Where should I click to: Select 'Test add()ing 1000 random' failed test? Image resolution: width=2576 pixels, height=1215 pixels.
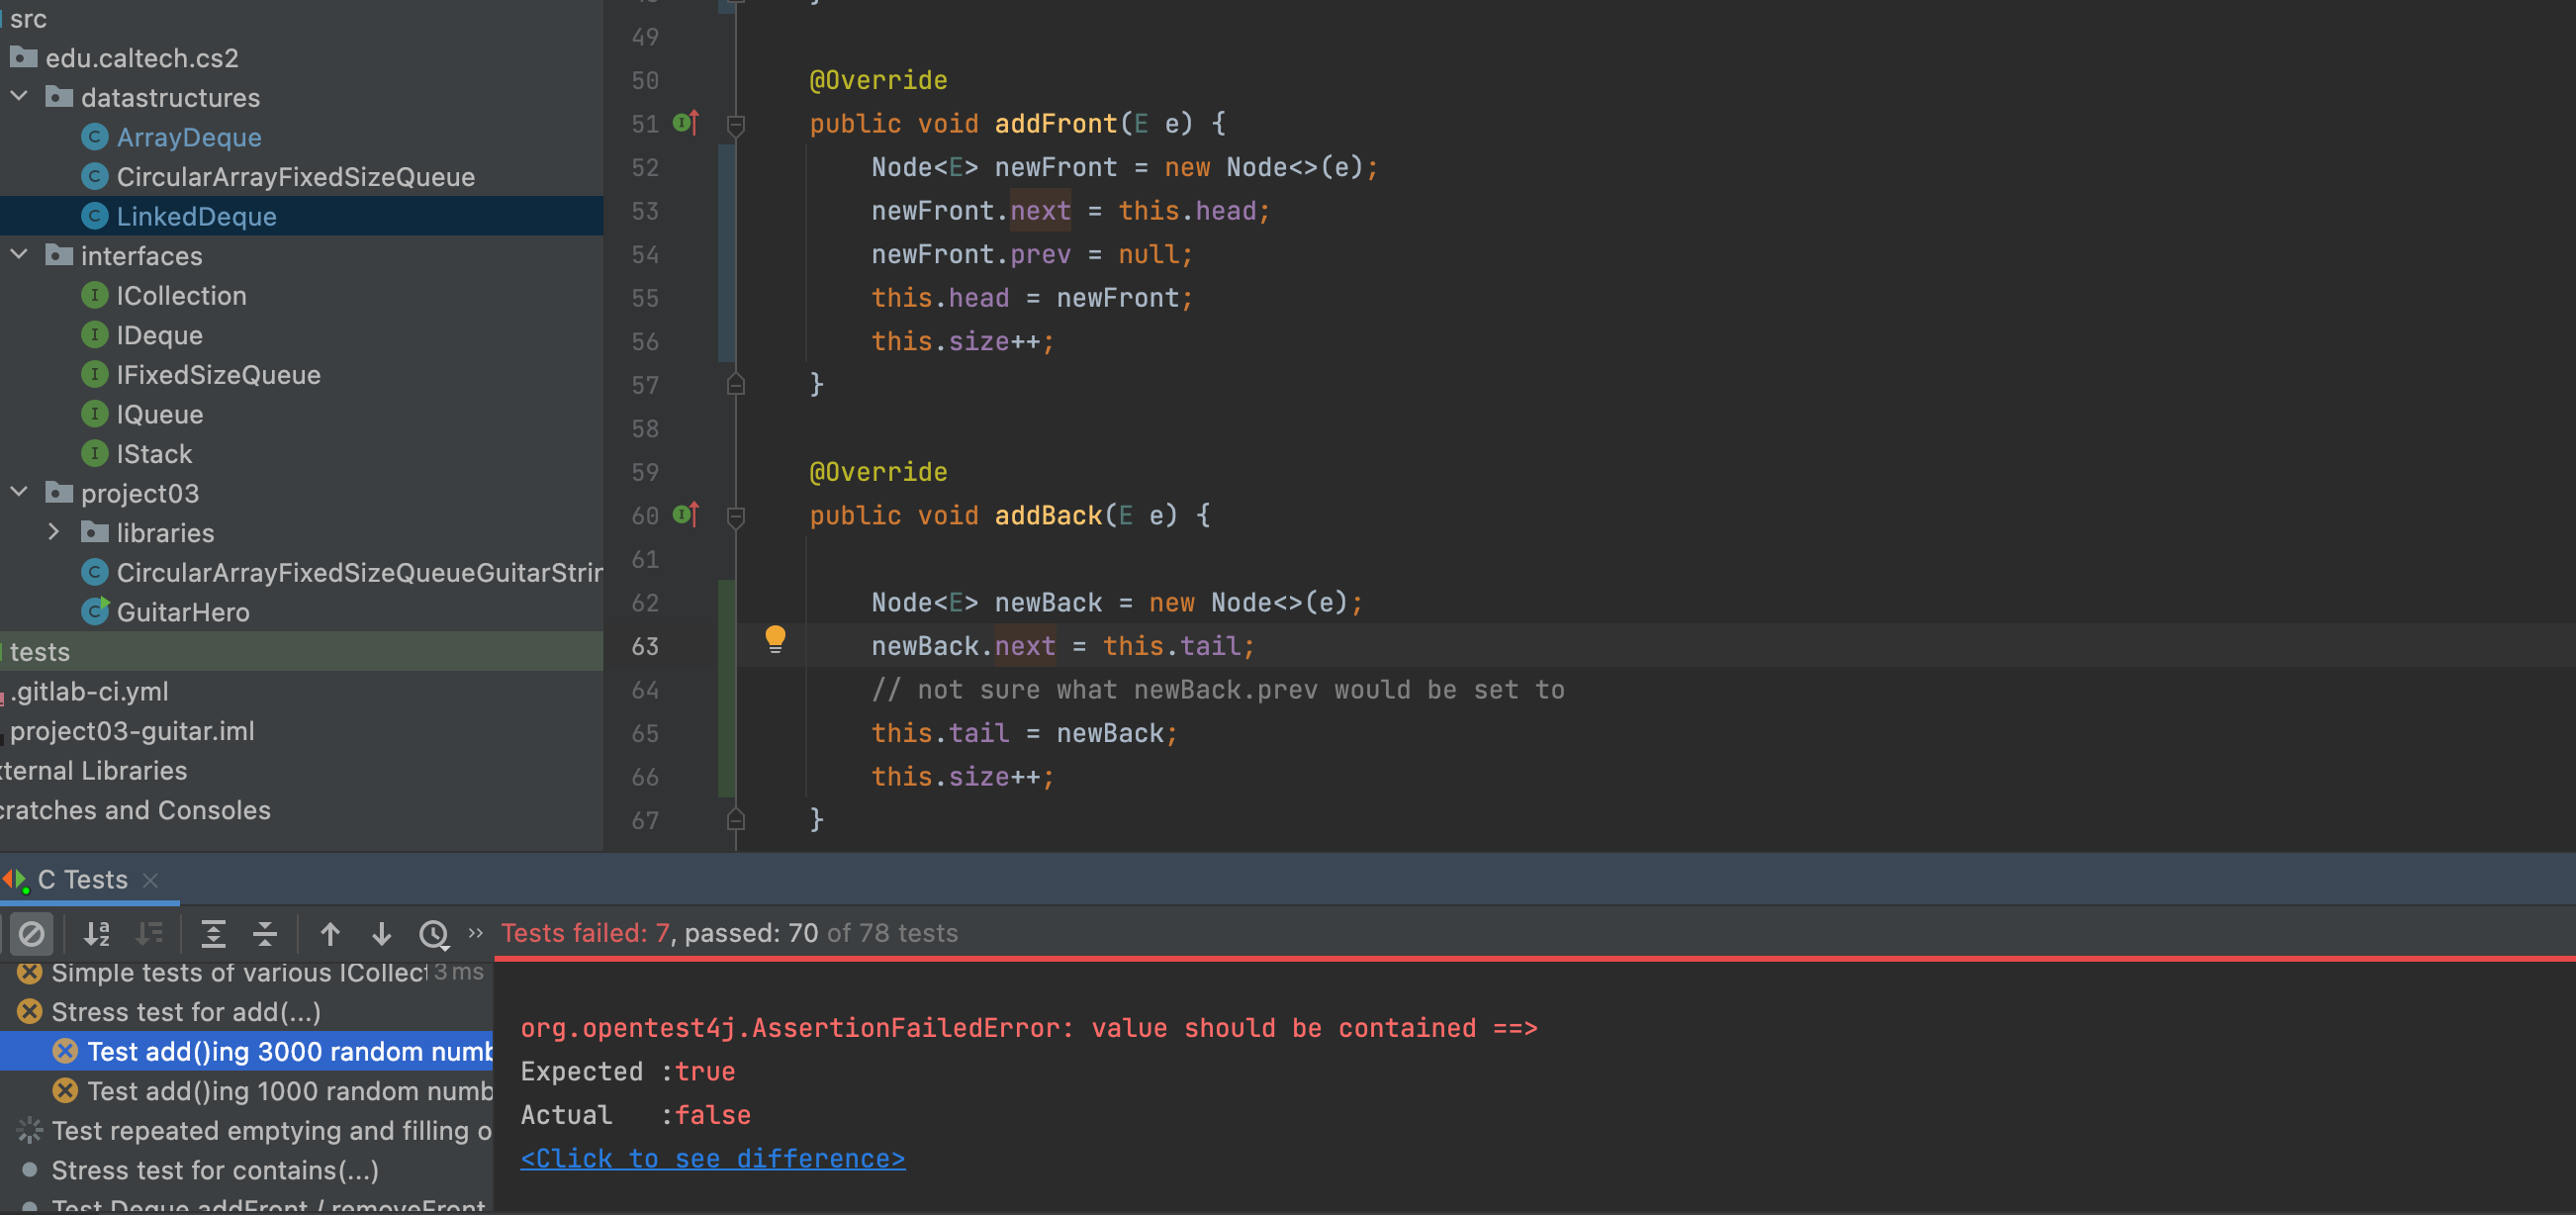click(x=288, y=1091)
